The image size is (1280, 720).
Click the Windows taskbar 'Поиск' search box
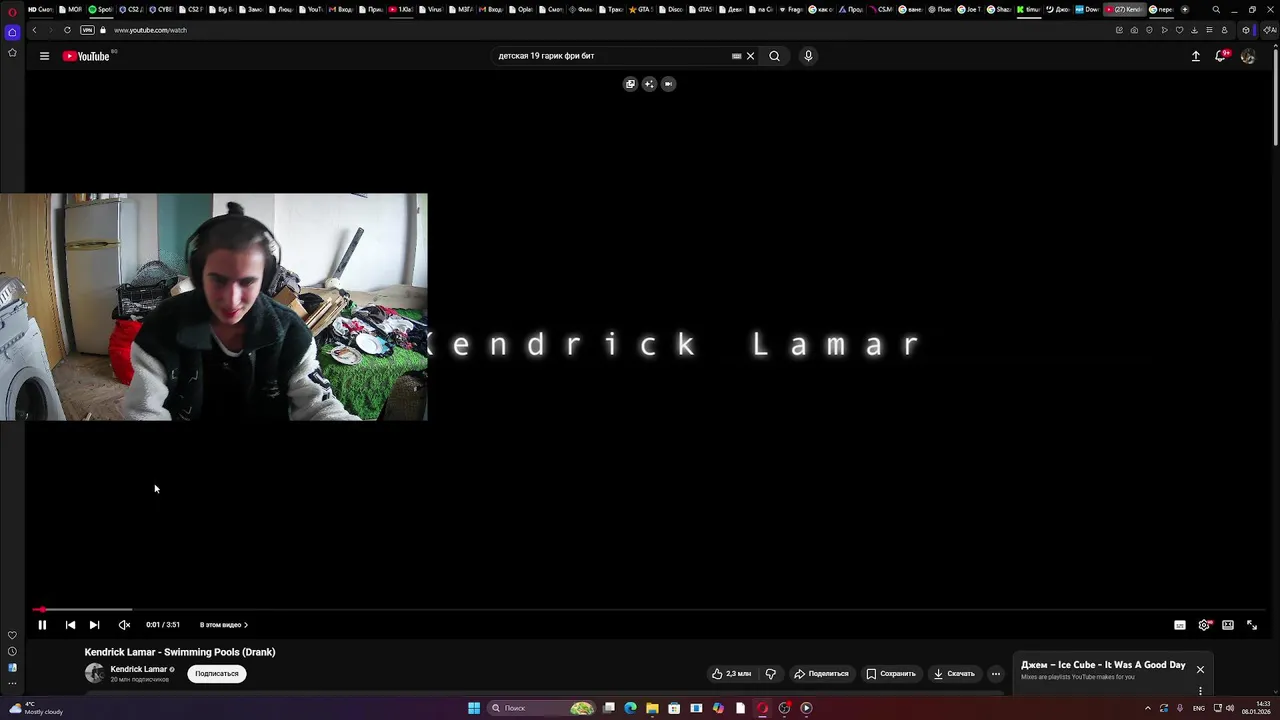(540, 708)
